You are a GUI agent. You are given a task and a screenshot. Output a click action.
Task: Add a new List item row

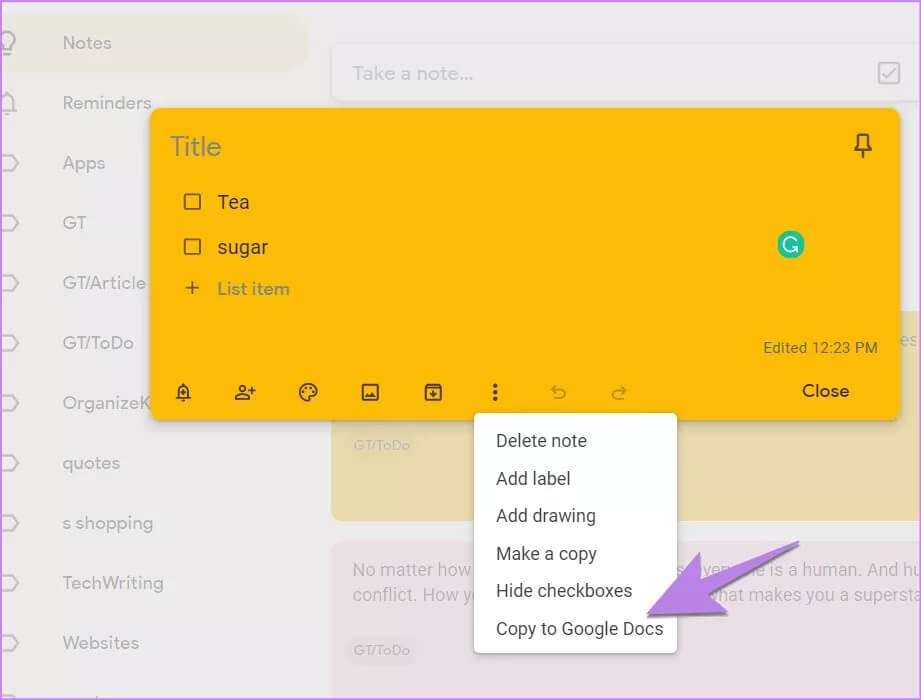(x=253, y=289)
